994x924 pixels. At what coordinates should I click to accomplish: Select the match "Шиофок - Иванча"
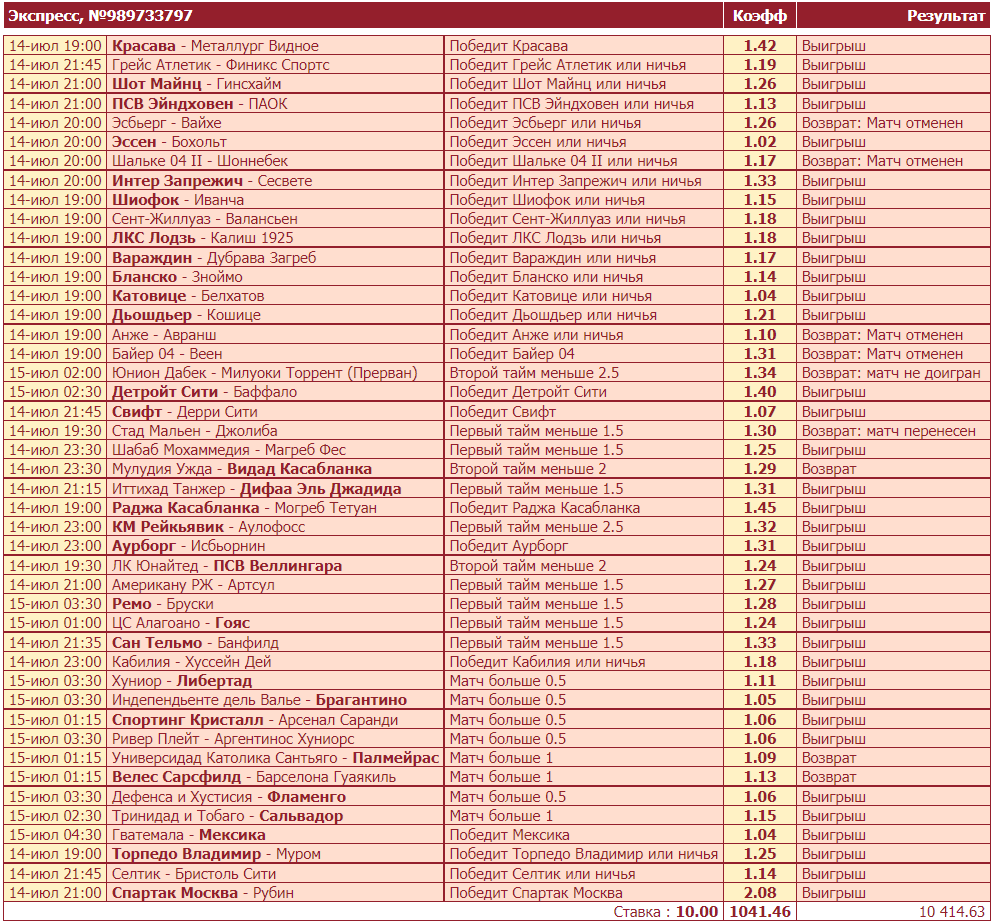coord(178,200)
